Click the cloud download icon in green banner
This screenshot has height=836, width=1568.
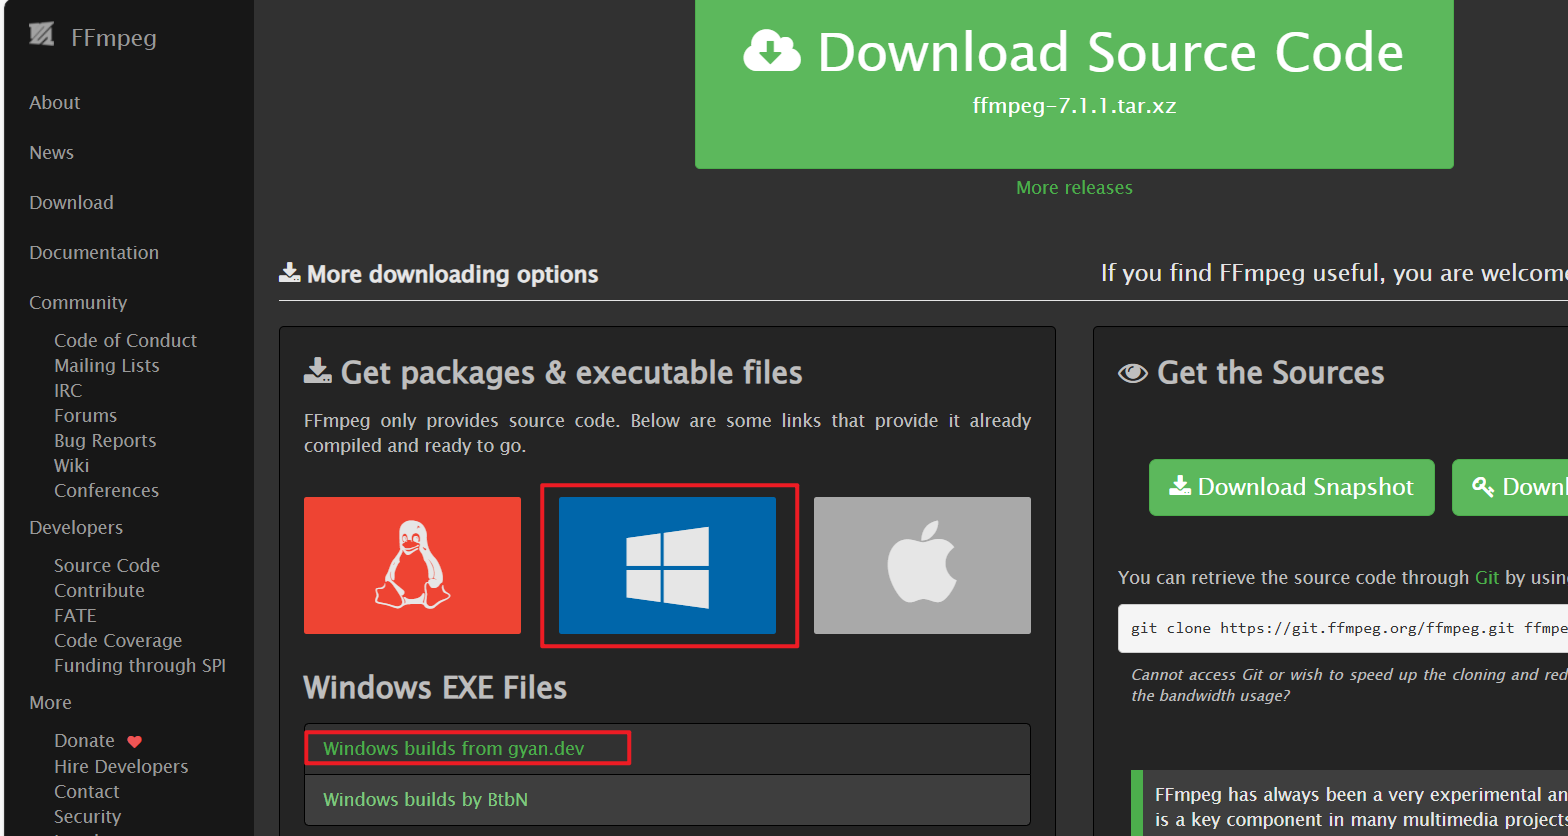(772, 51)
